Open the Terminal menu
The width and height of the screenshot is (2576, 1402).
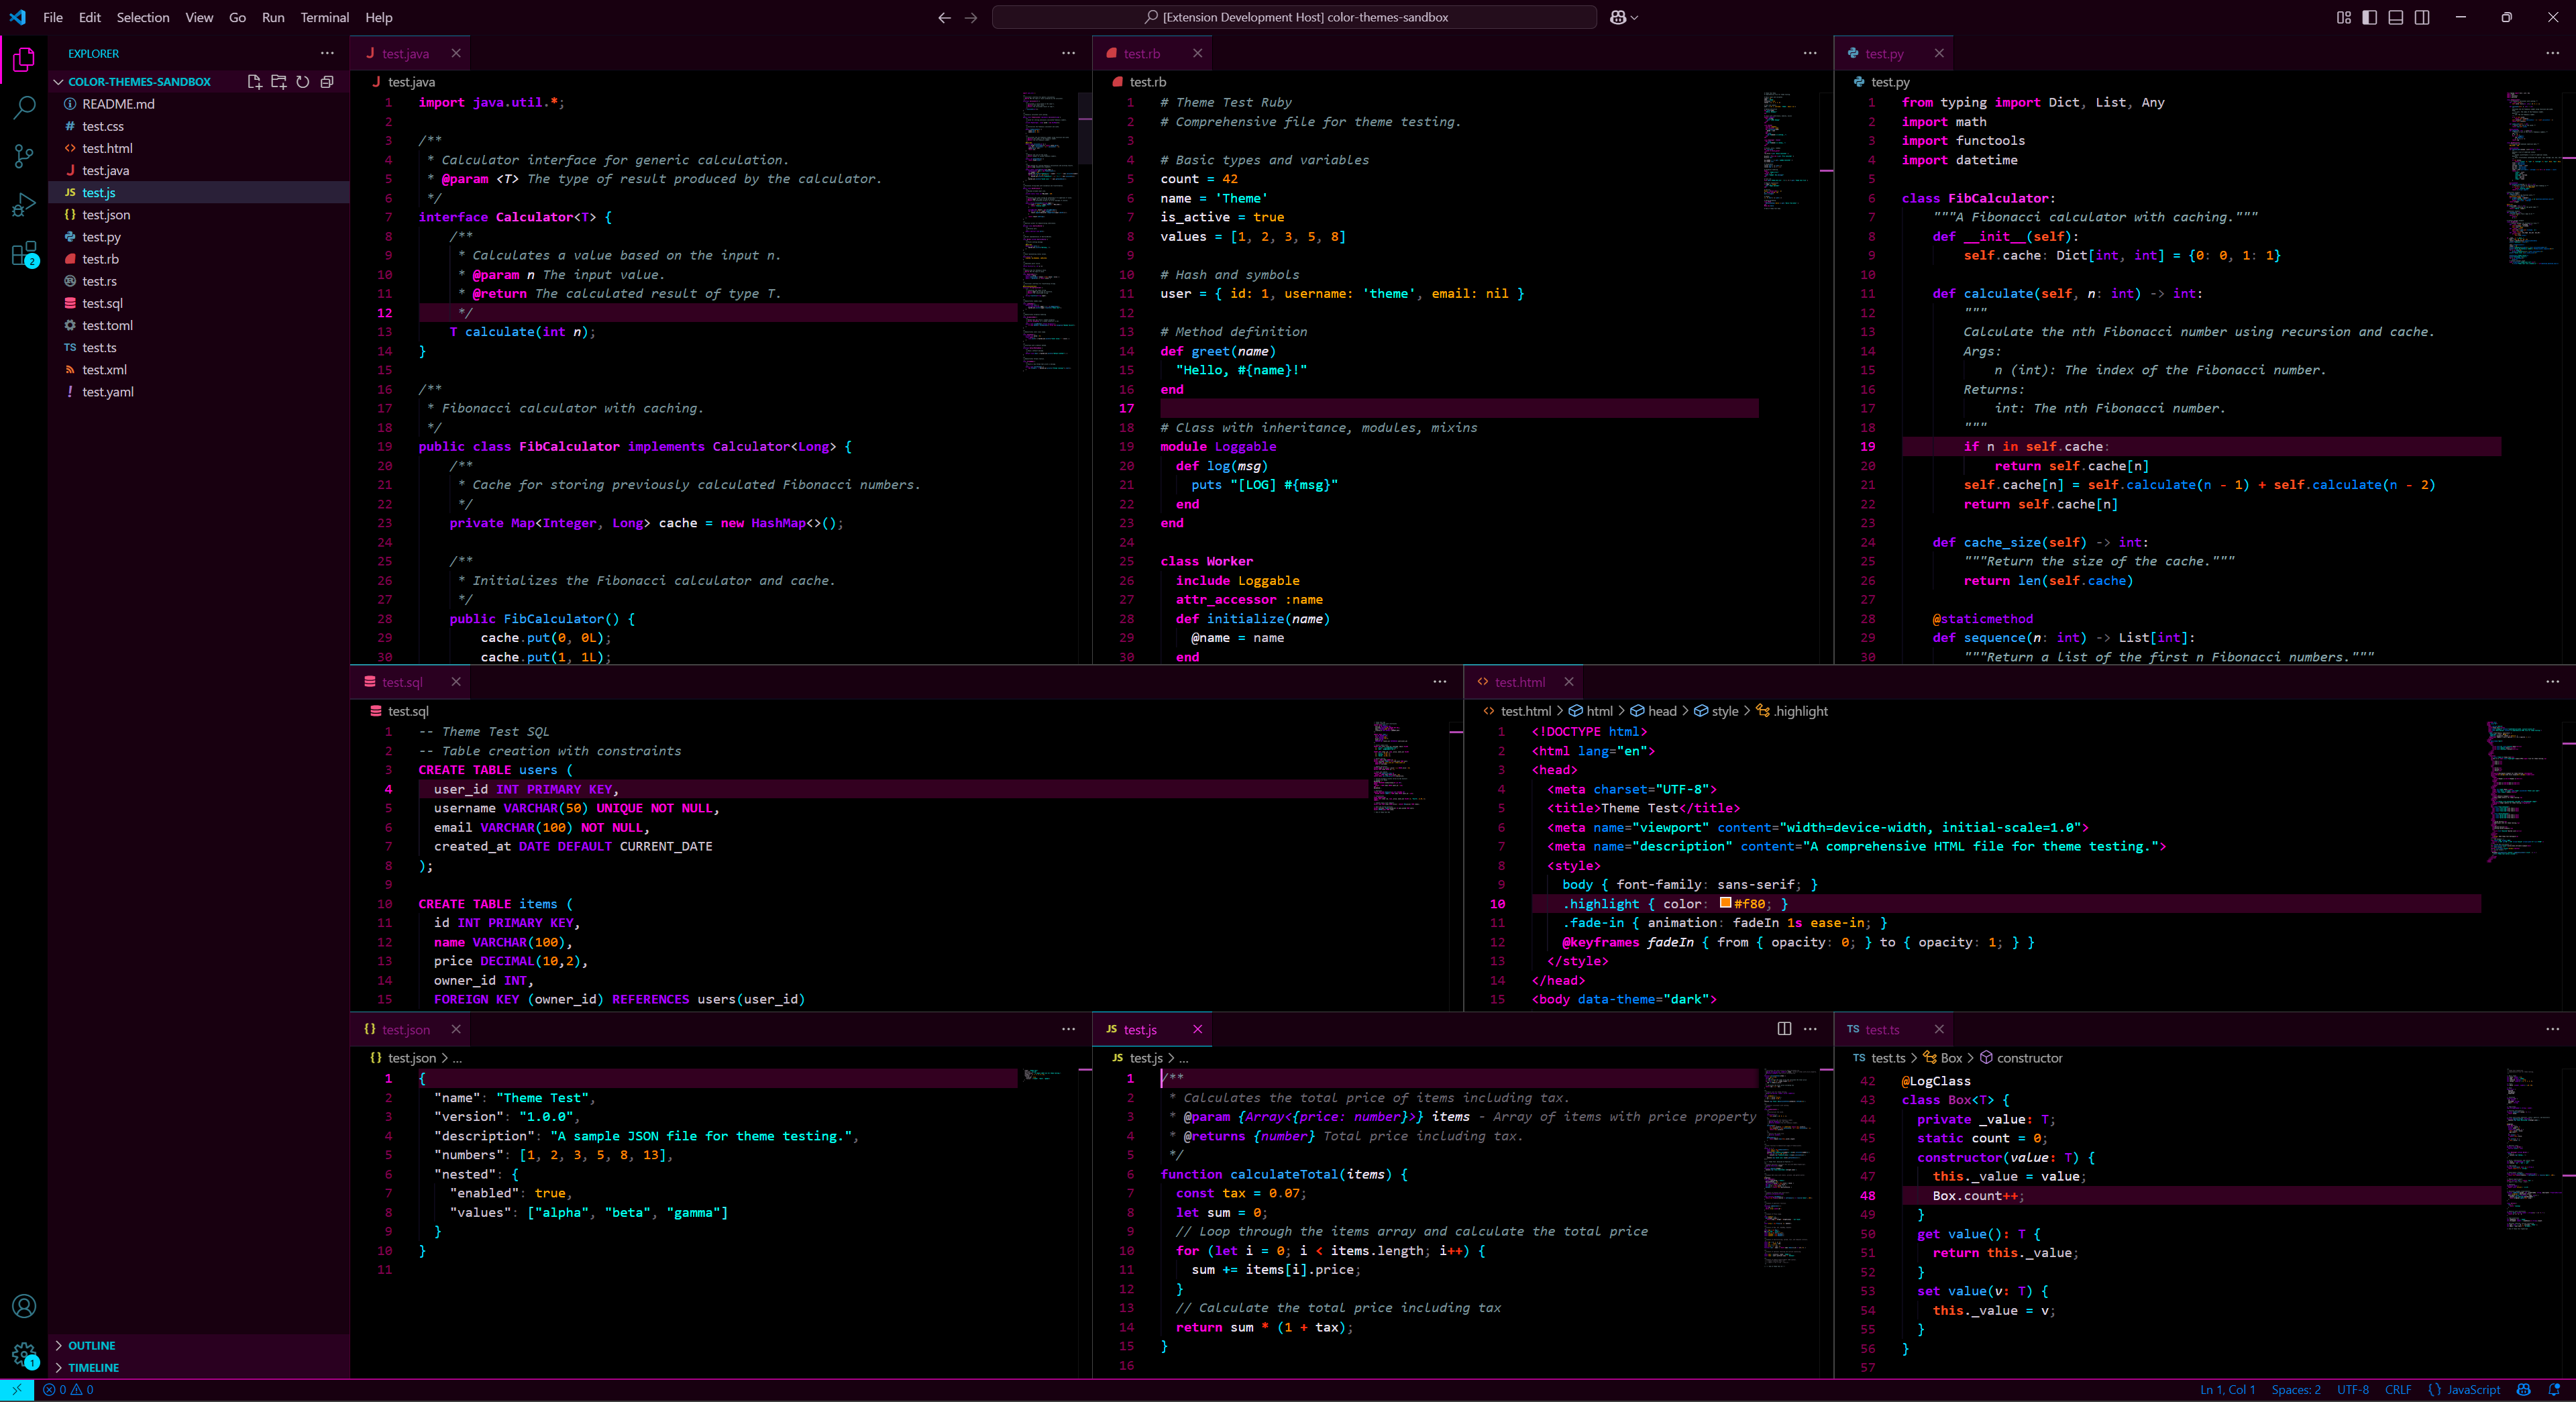point(324,17)
